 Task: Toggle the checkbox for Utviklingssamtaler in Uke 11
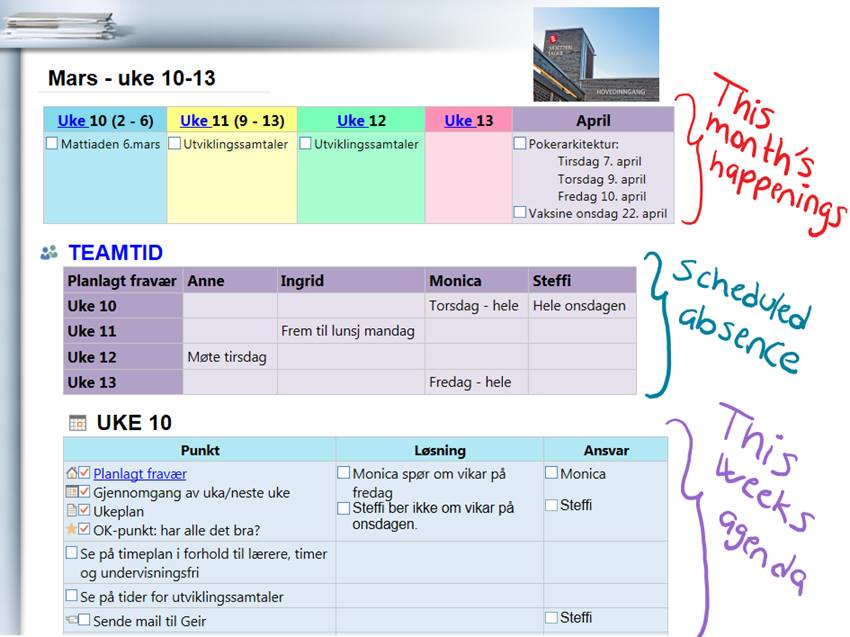click(x=173, y=143)
